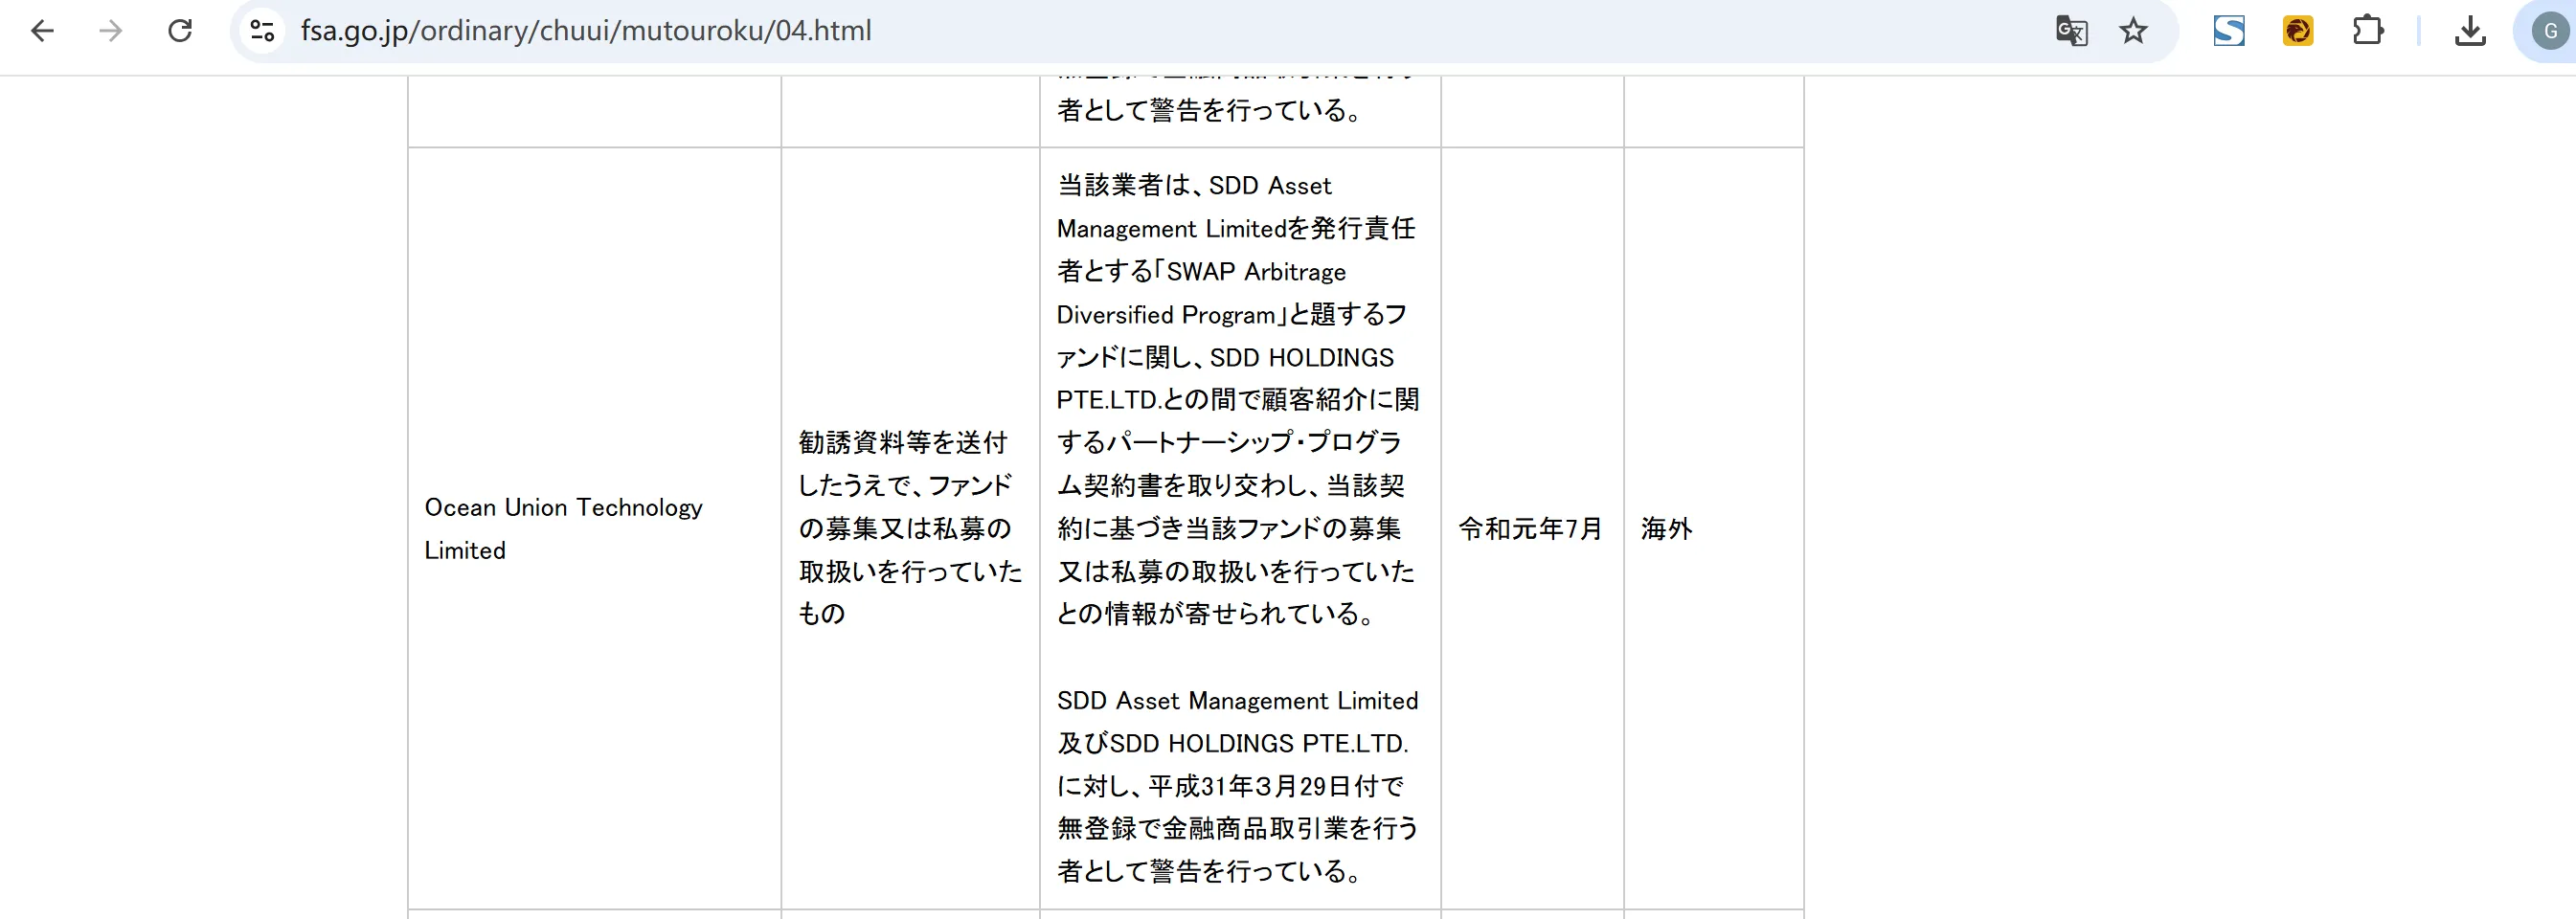Open the blue S extension icon

[x=2228, y=31]
